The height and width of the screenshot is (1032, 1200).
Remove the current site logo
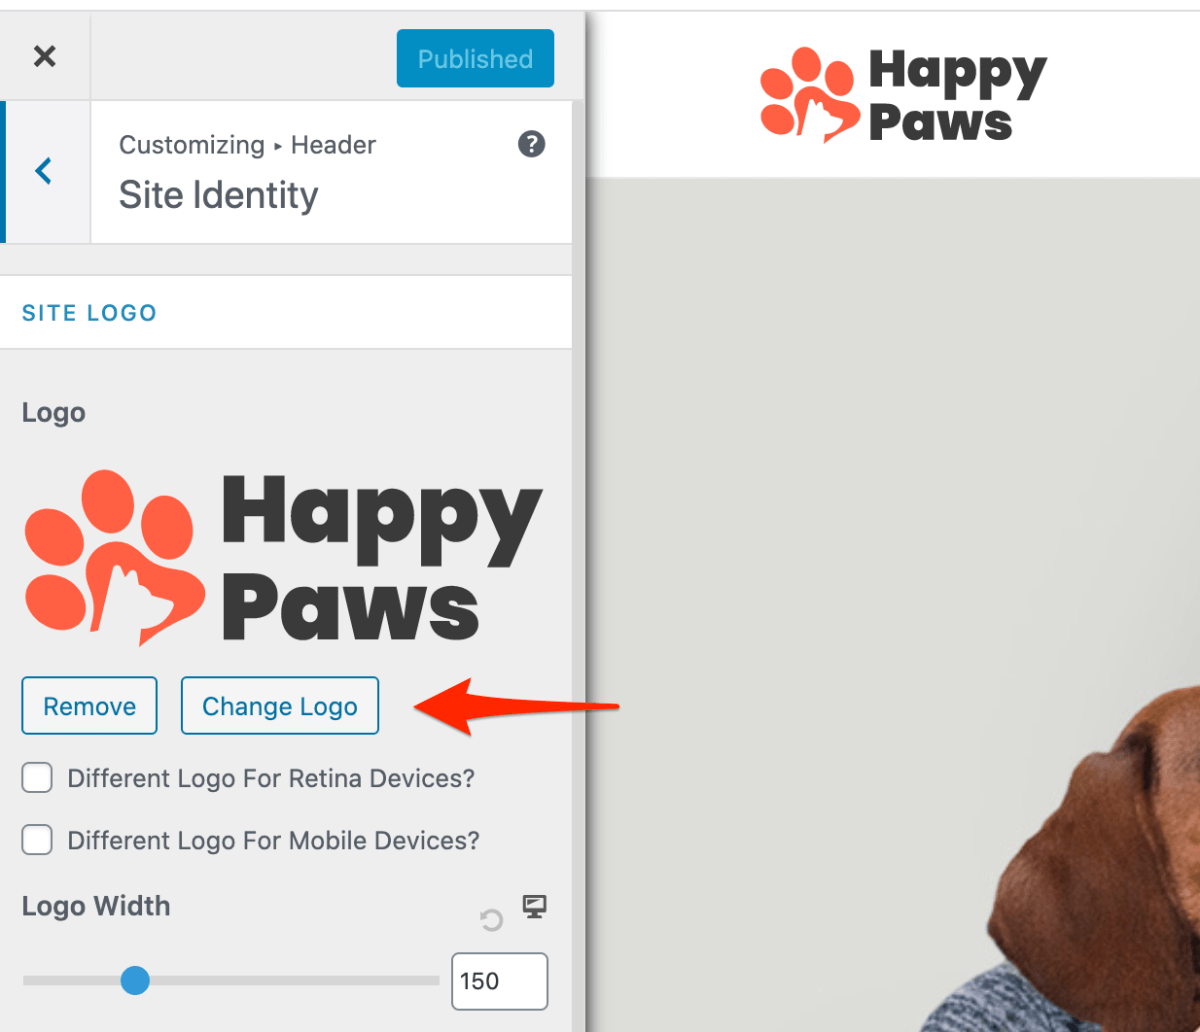[x=89, y=706]
